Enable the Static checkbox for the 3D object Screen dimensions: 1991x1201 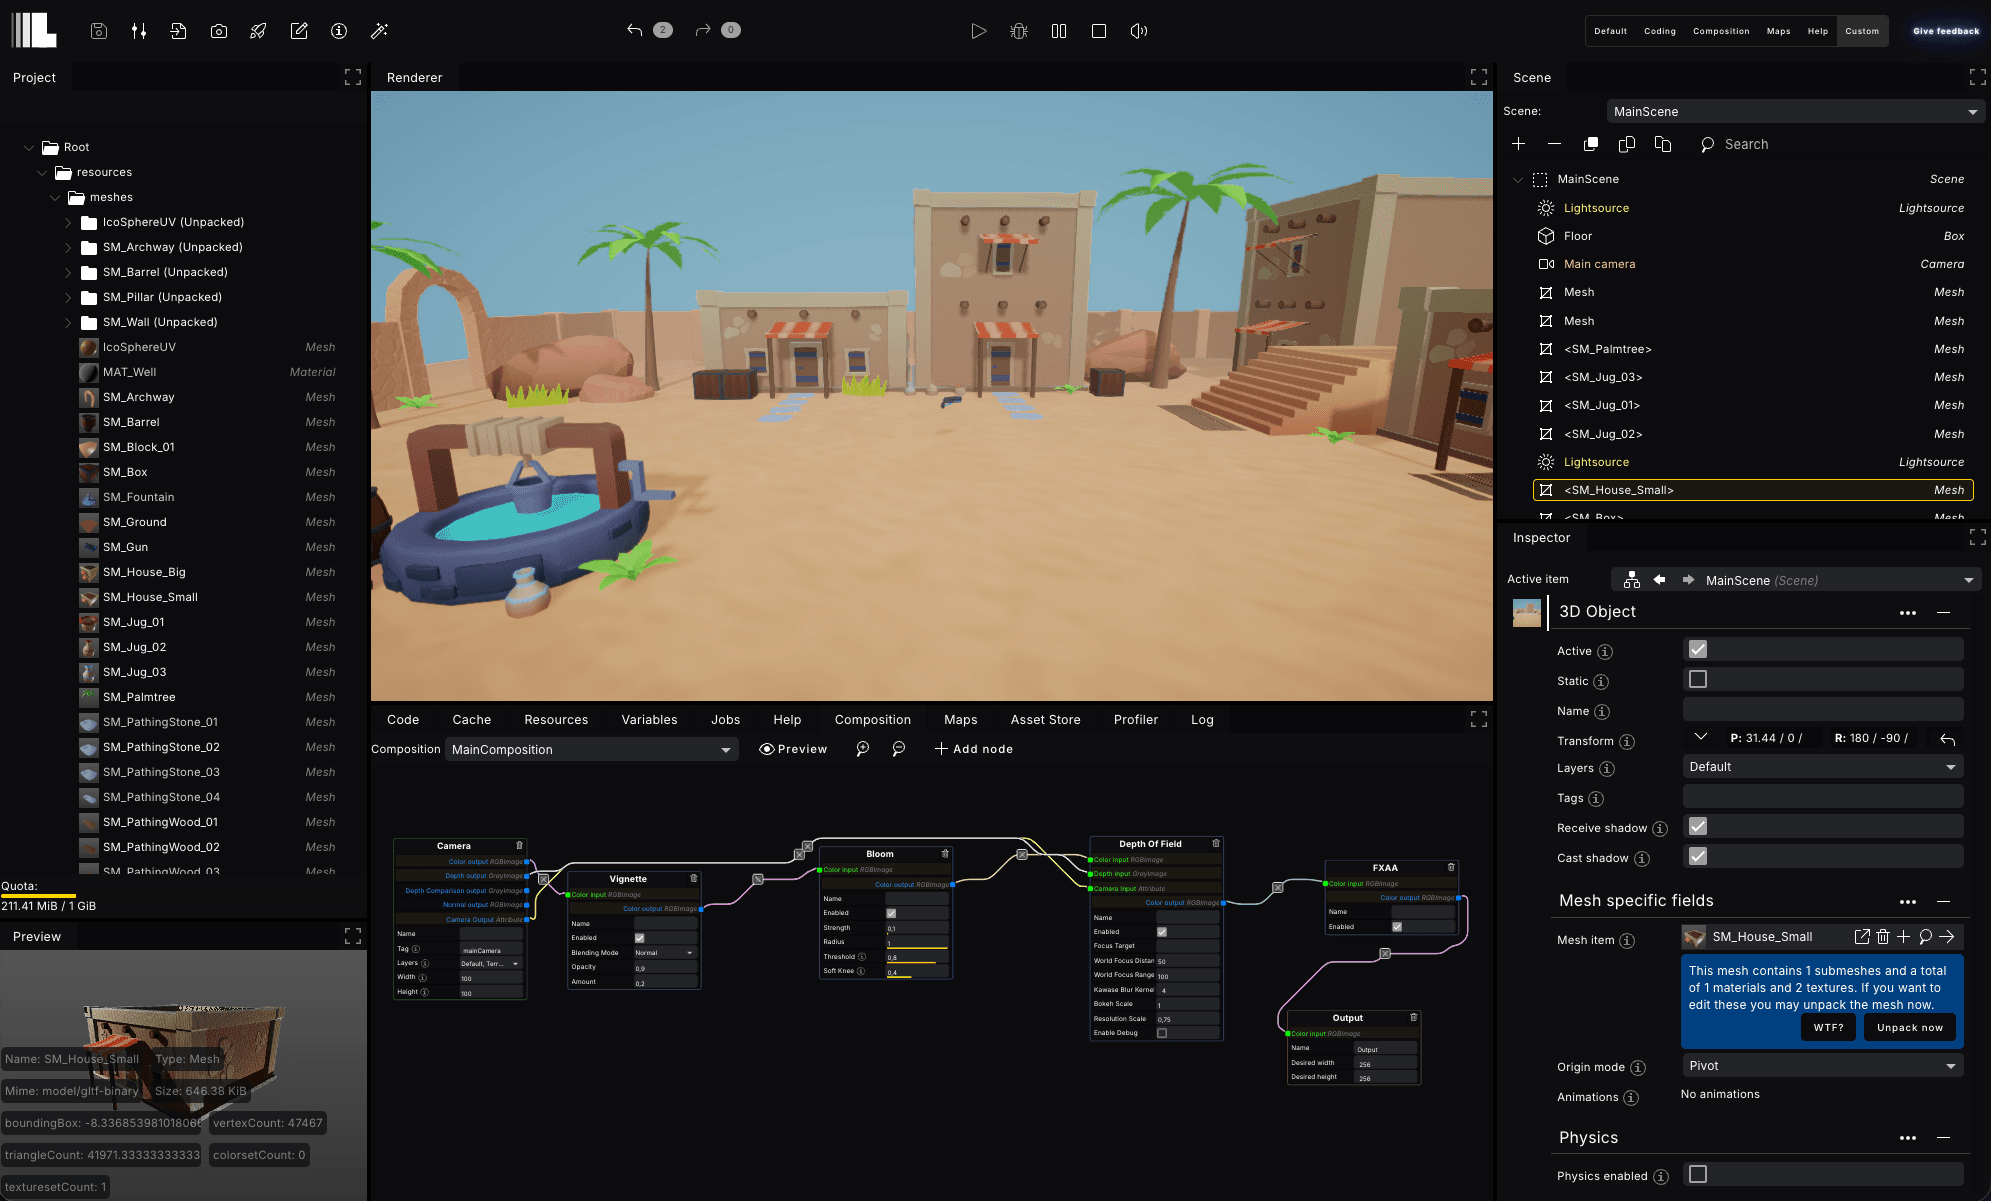(x=1697, y=678)
